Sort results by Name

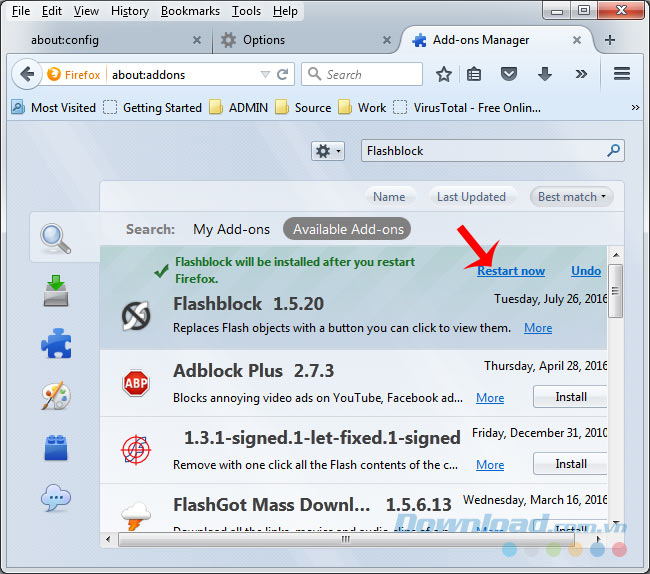click(389, 197)
